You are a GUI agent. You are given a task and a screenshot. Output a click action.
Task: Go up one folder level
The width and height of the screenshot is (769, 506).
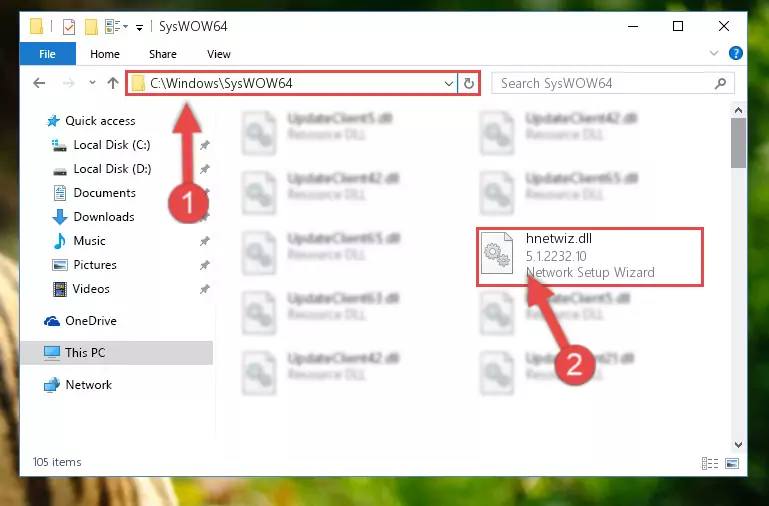pos(113,83)
